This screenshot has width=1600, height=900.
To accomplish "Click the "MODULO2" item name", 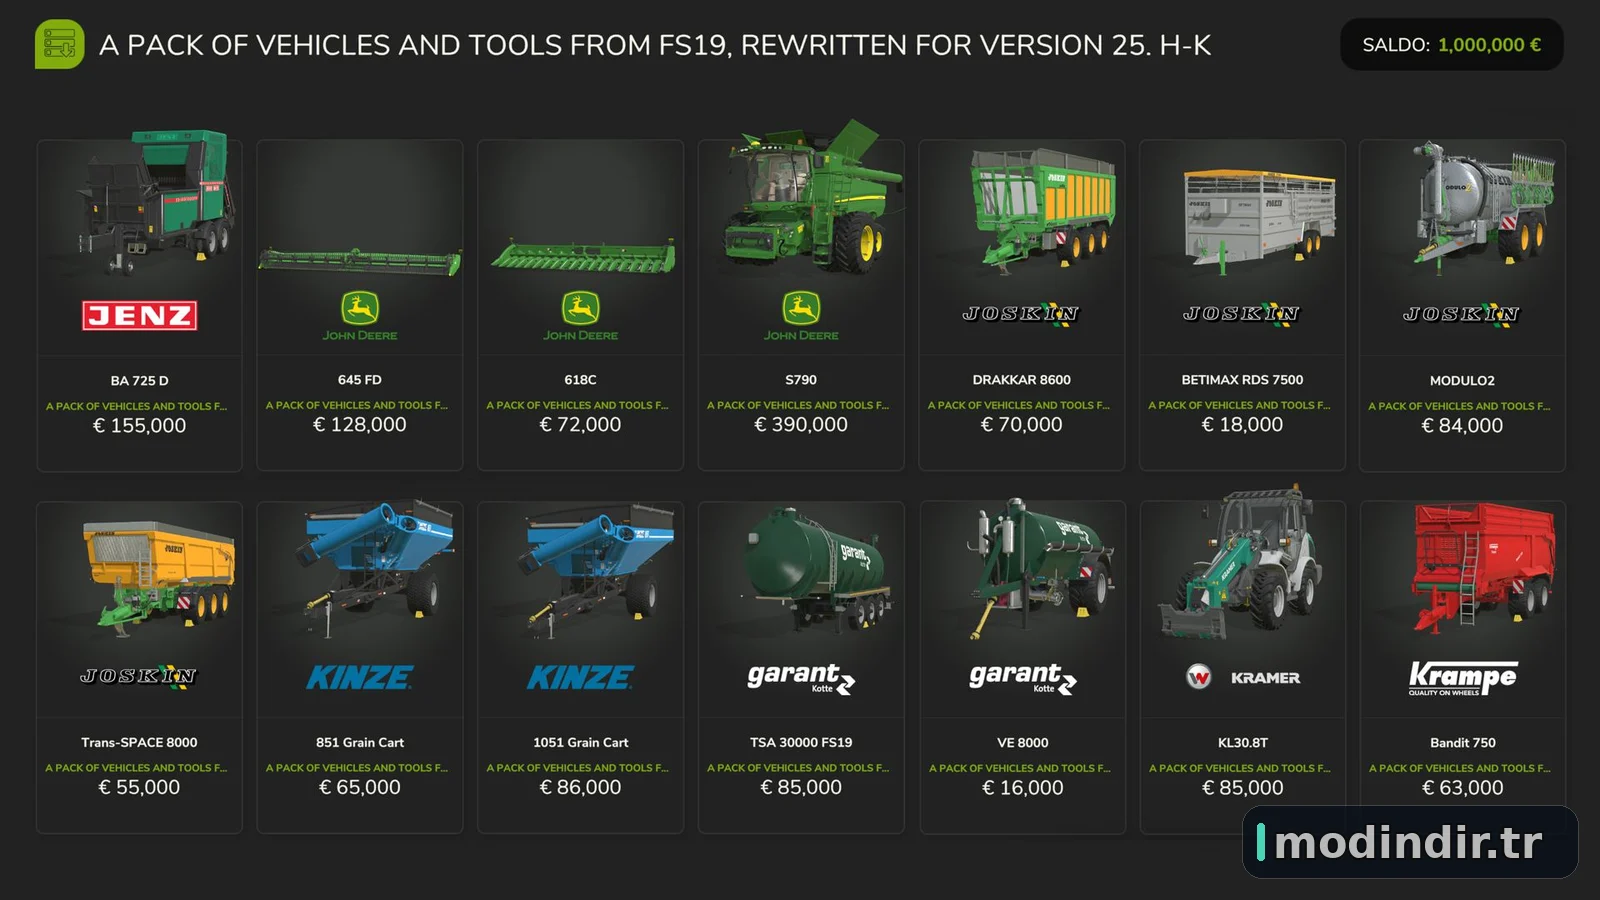I will (x=1462, y=381).
